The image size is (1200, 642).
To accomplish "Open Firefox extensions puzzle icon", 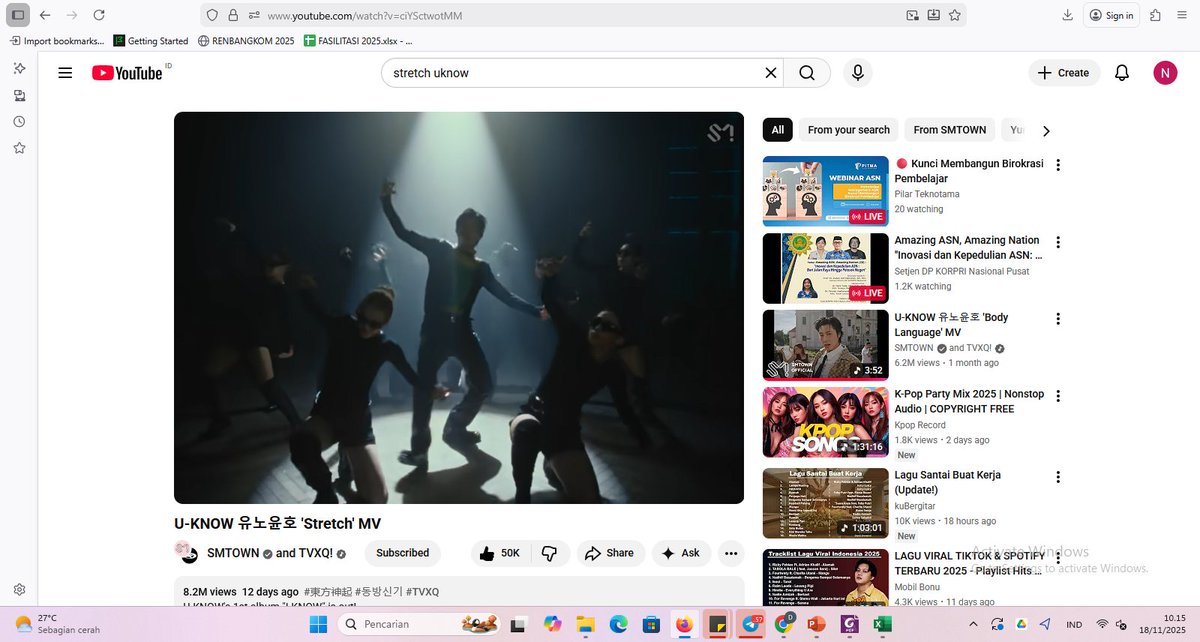I will click(1155, 15).
